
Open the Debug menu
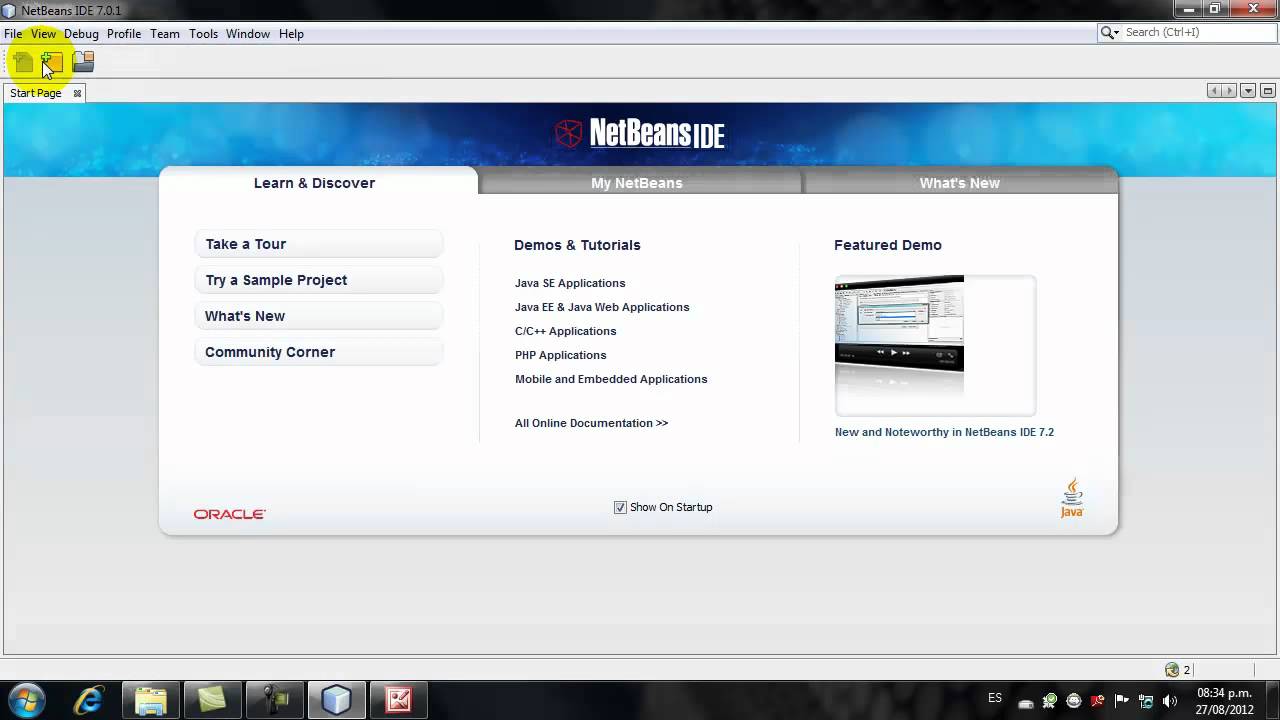point(81,33)
